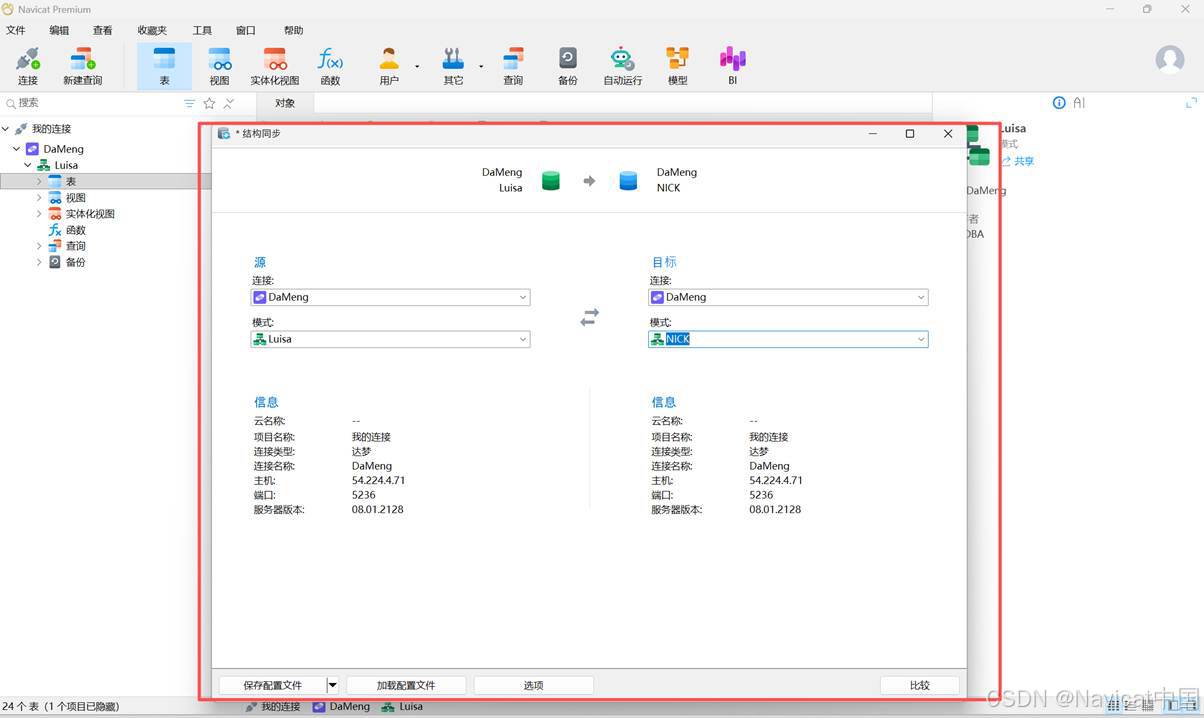This screenshot has height=718, width=1204.
Task: Click the collapse-all icon beside the star
Action: coord(229,103)
